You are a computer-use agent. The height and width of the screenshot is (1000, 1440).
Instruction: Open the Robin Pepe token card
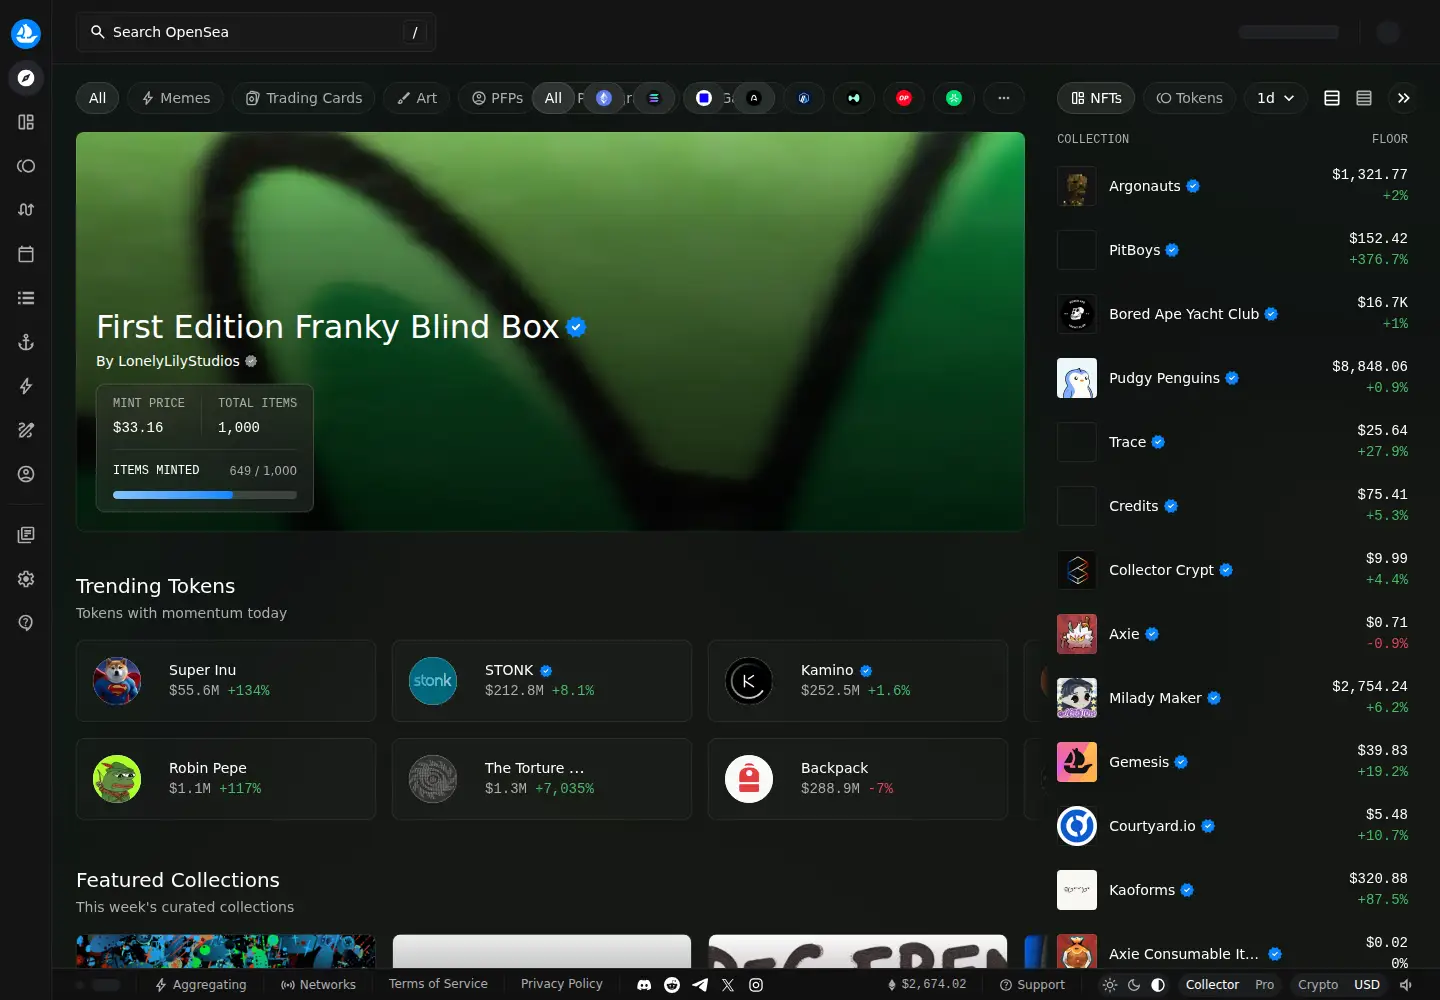[x=226, y=779]
